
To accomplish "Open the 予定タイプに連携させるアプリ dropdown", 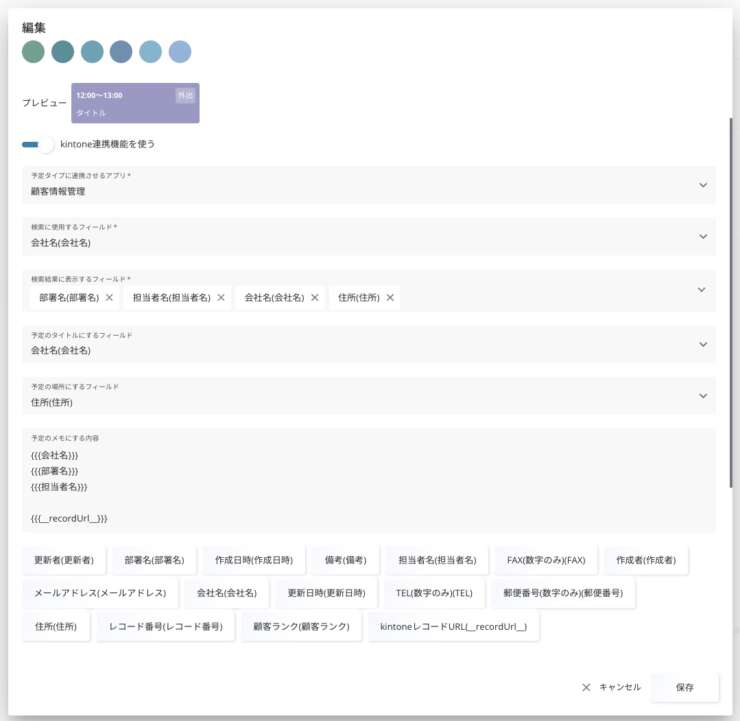I will pos(703,185).
